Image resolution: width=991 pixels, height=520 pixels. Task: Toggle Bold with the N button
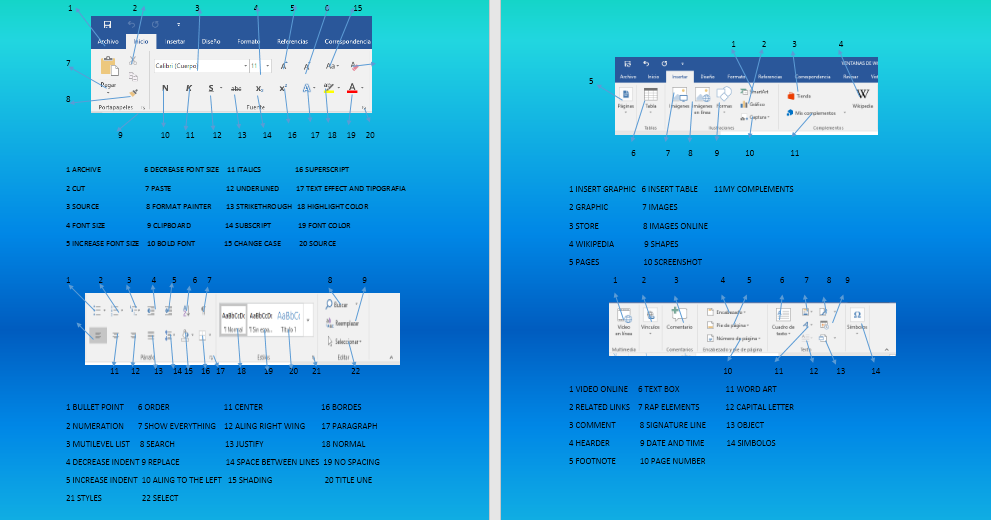click(x=165, y=88)
